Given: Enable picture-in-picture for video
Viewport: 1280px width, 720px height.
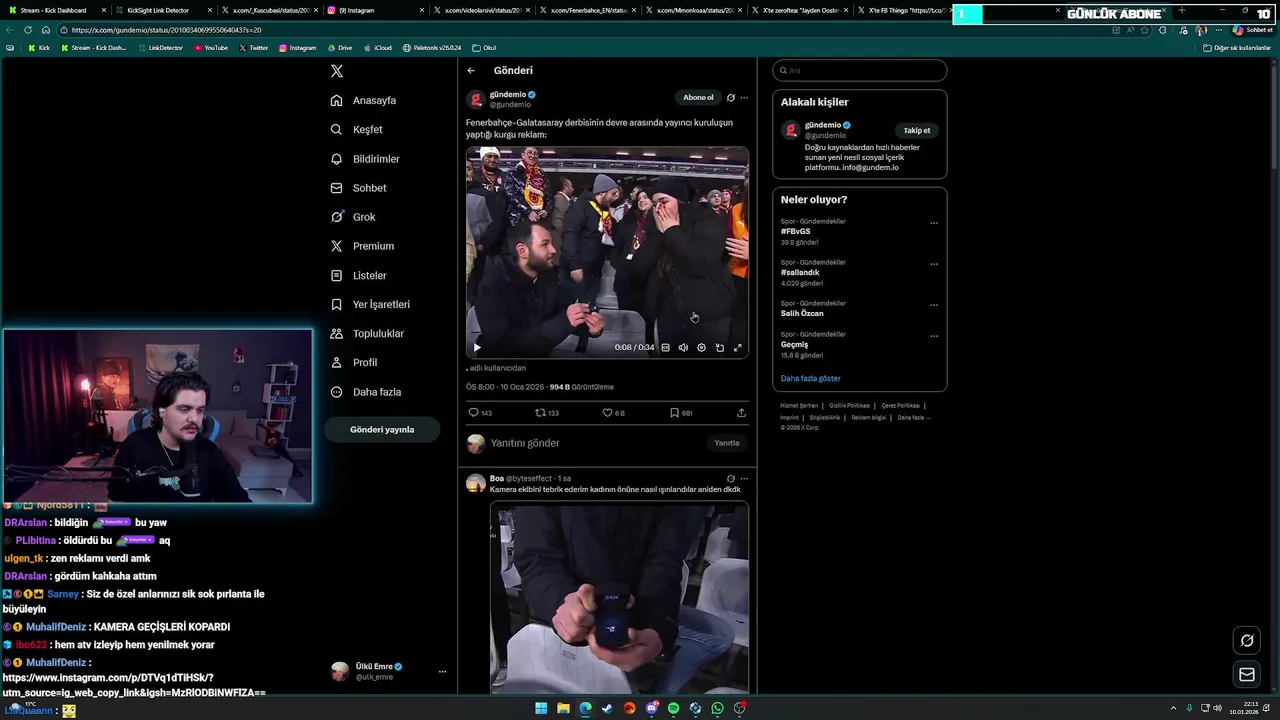Looking at the screenshot, I should click(x=720, y=347).
